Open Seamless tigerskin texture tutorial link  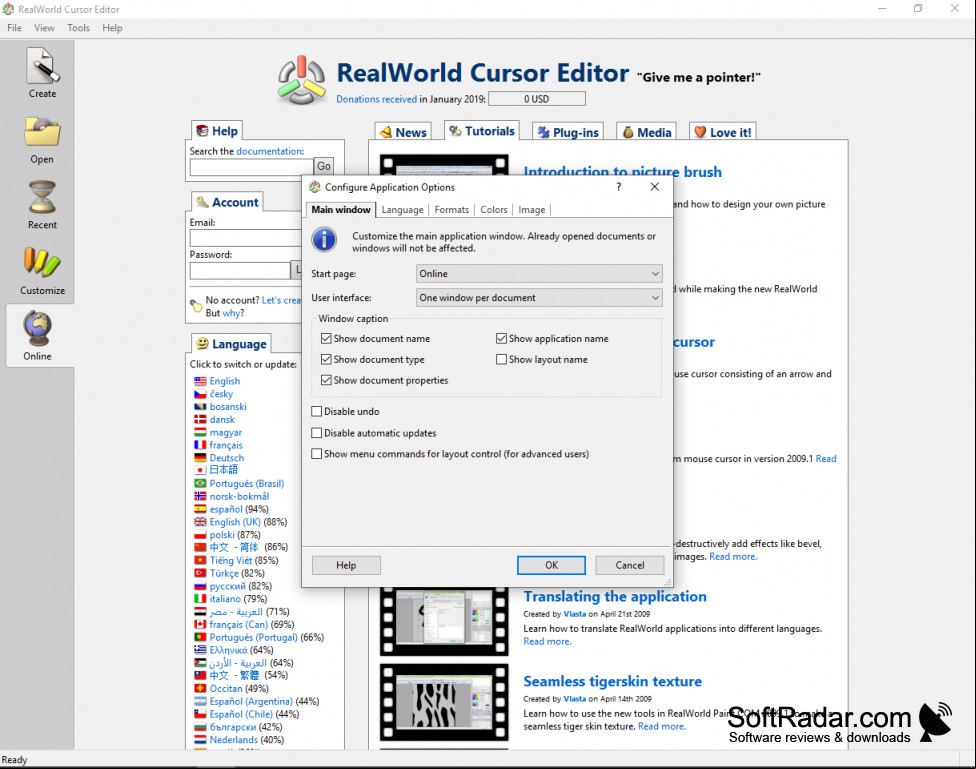coord(612,681)
